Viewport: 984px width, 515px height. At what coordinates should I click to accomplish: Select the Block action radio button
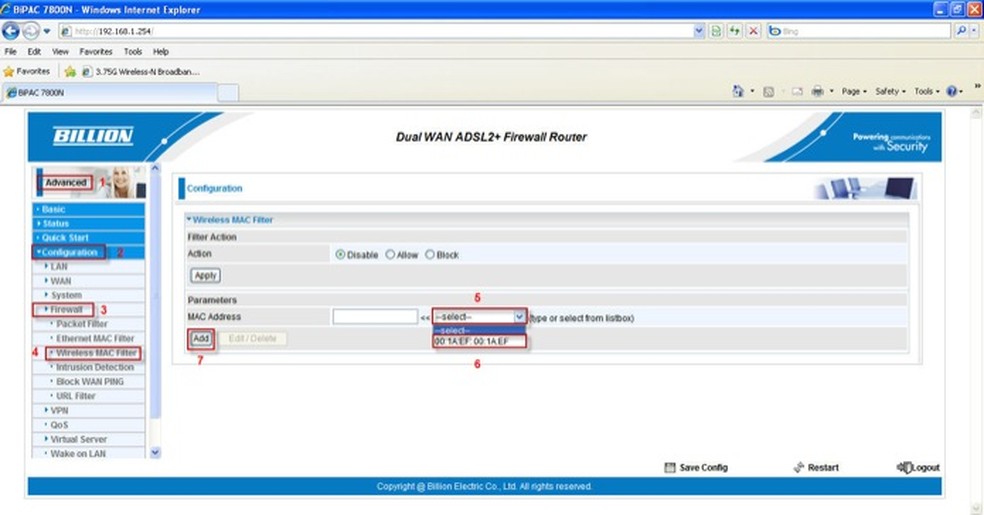coord(430,255)
